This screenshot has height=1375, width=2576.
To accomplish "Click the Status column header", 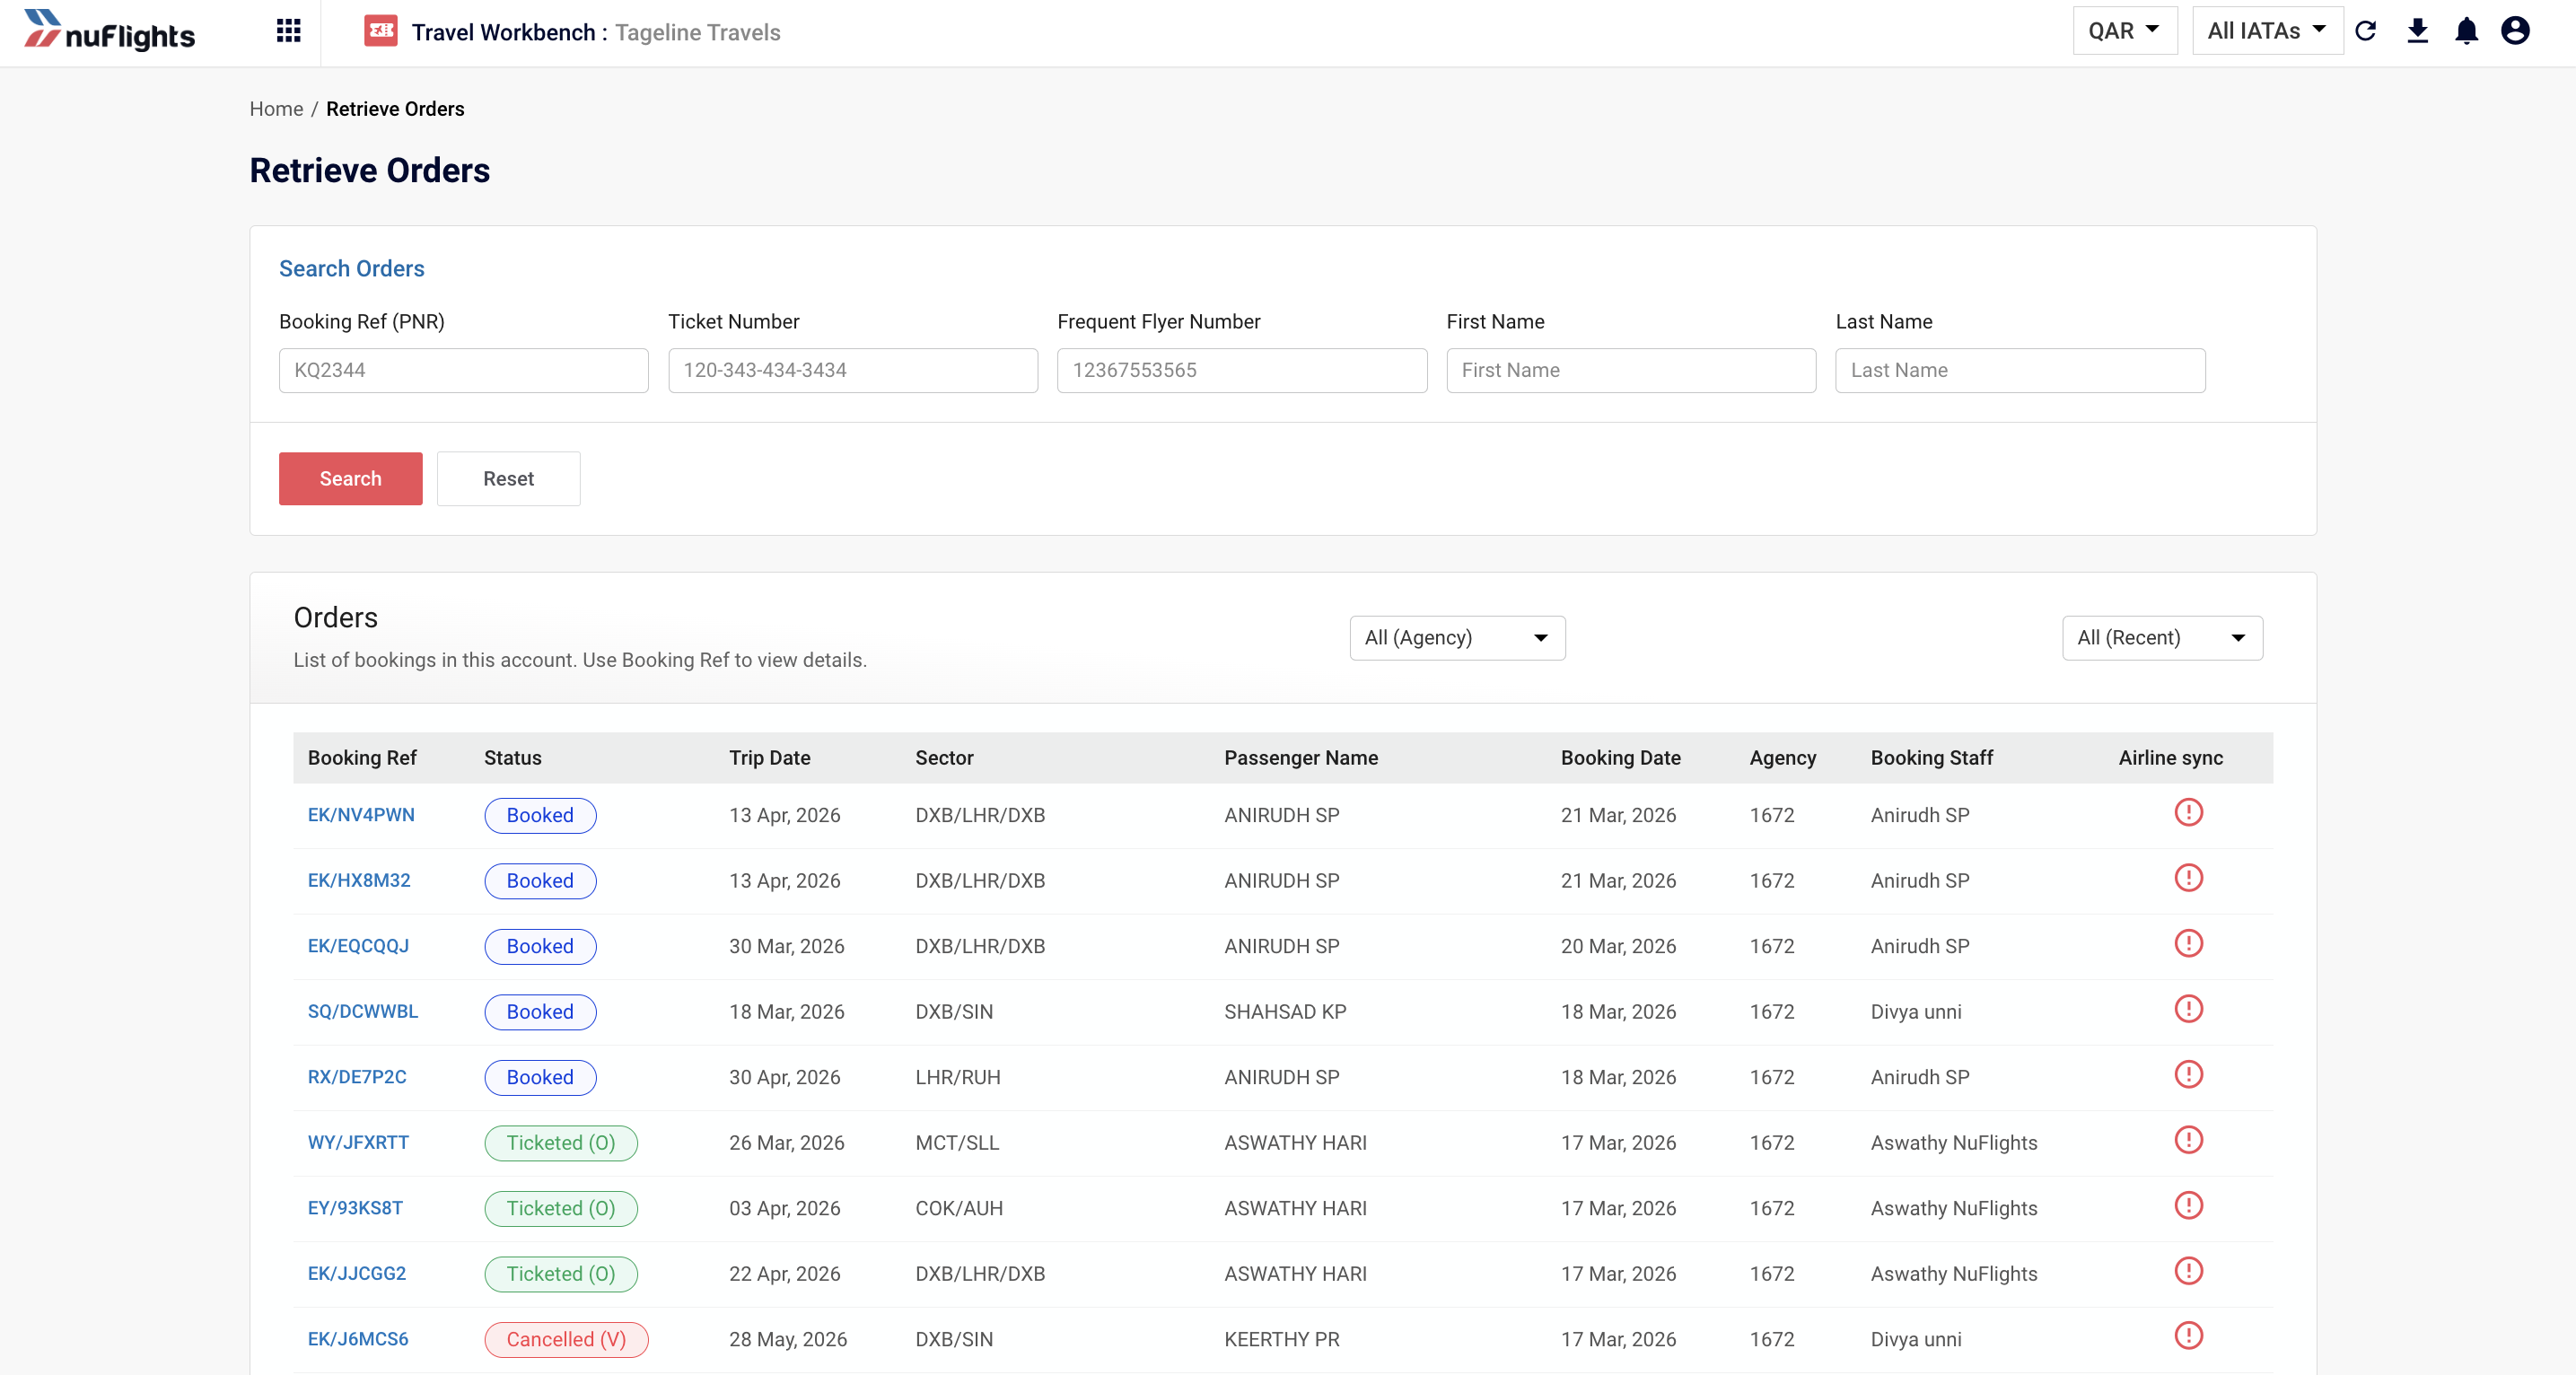I will 513,758.
